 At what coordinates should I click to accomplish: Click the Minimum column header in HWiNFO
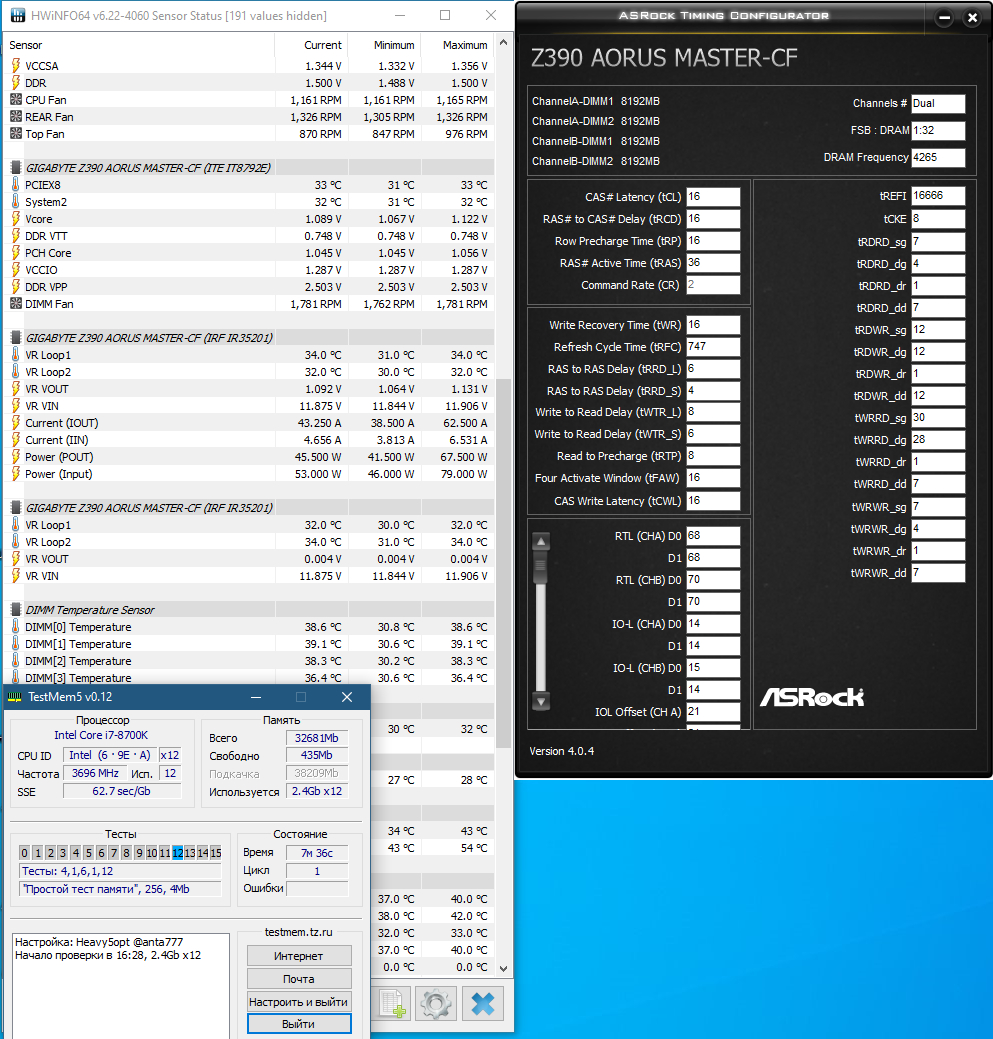pyautogui.click(x=385, y=45)
